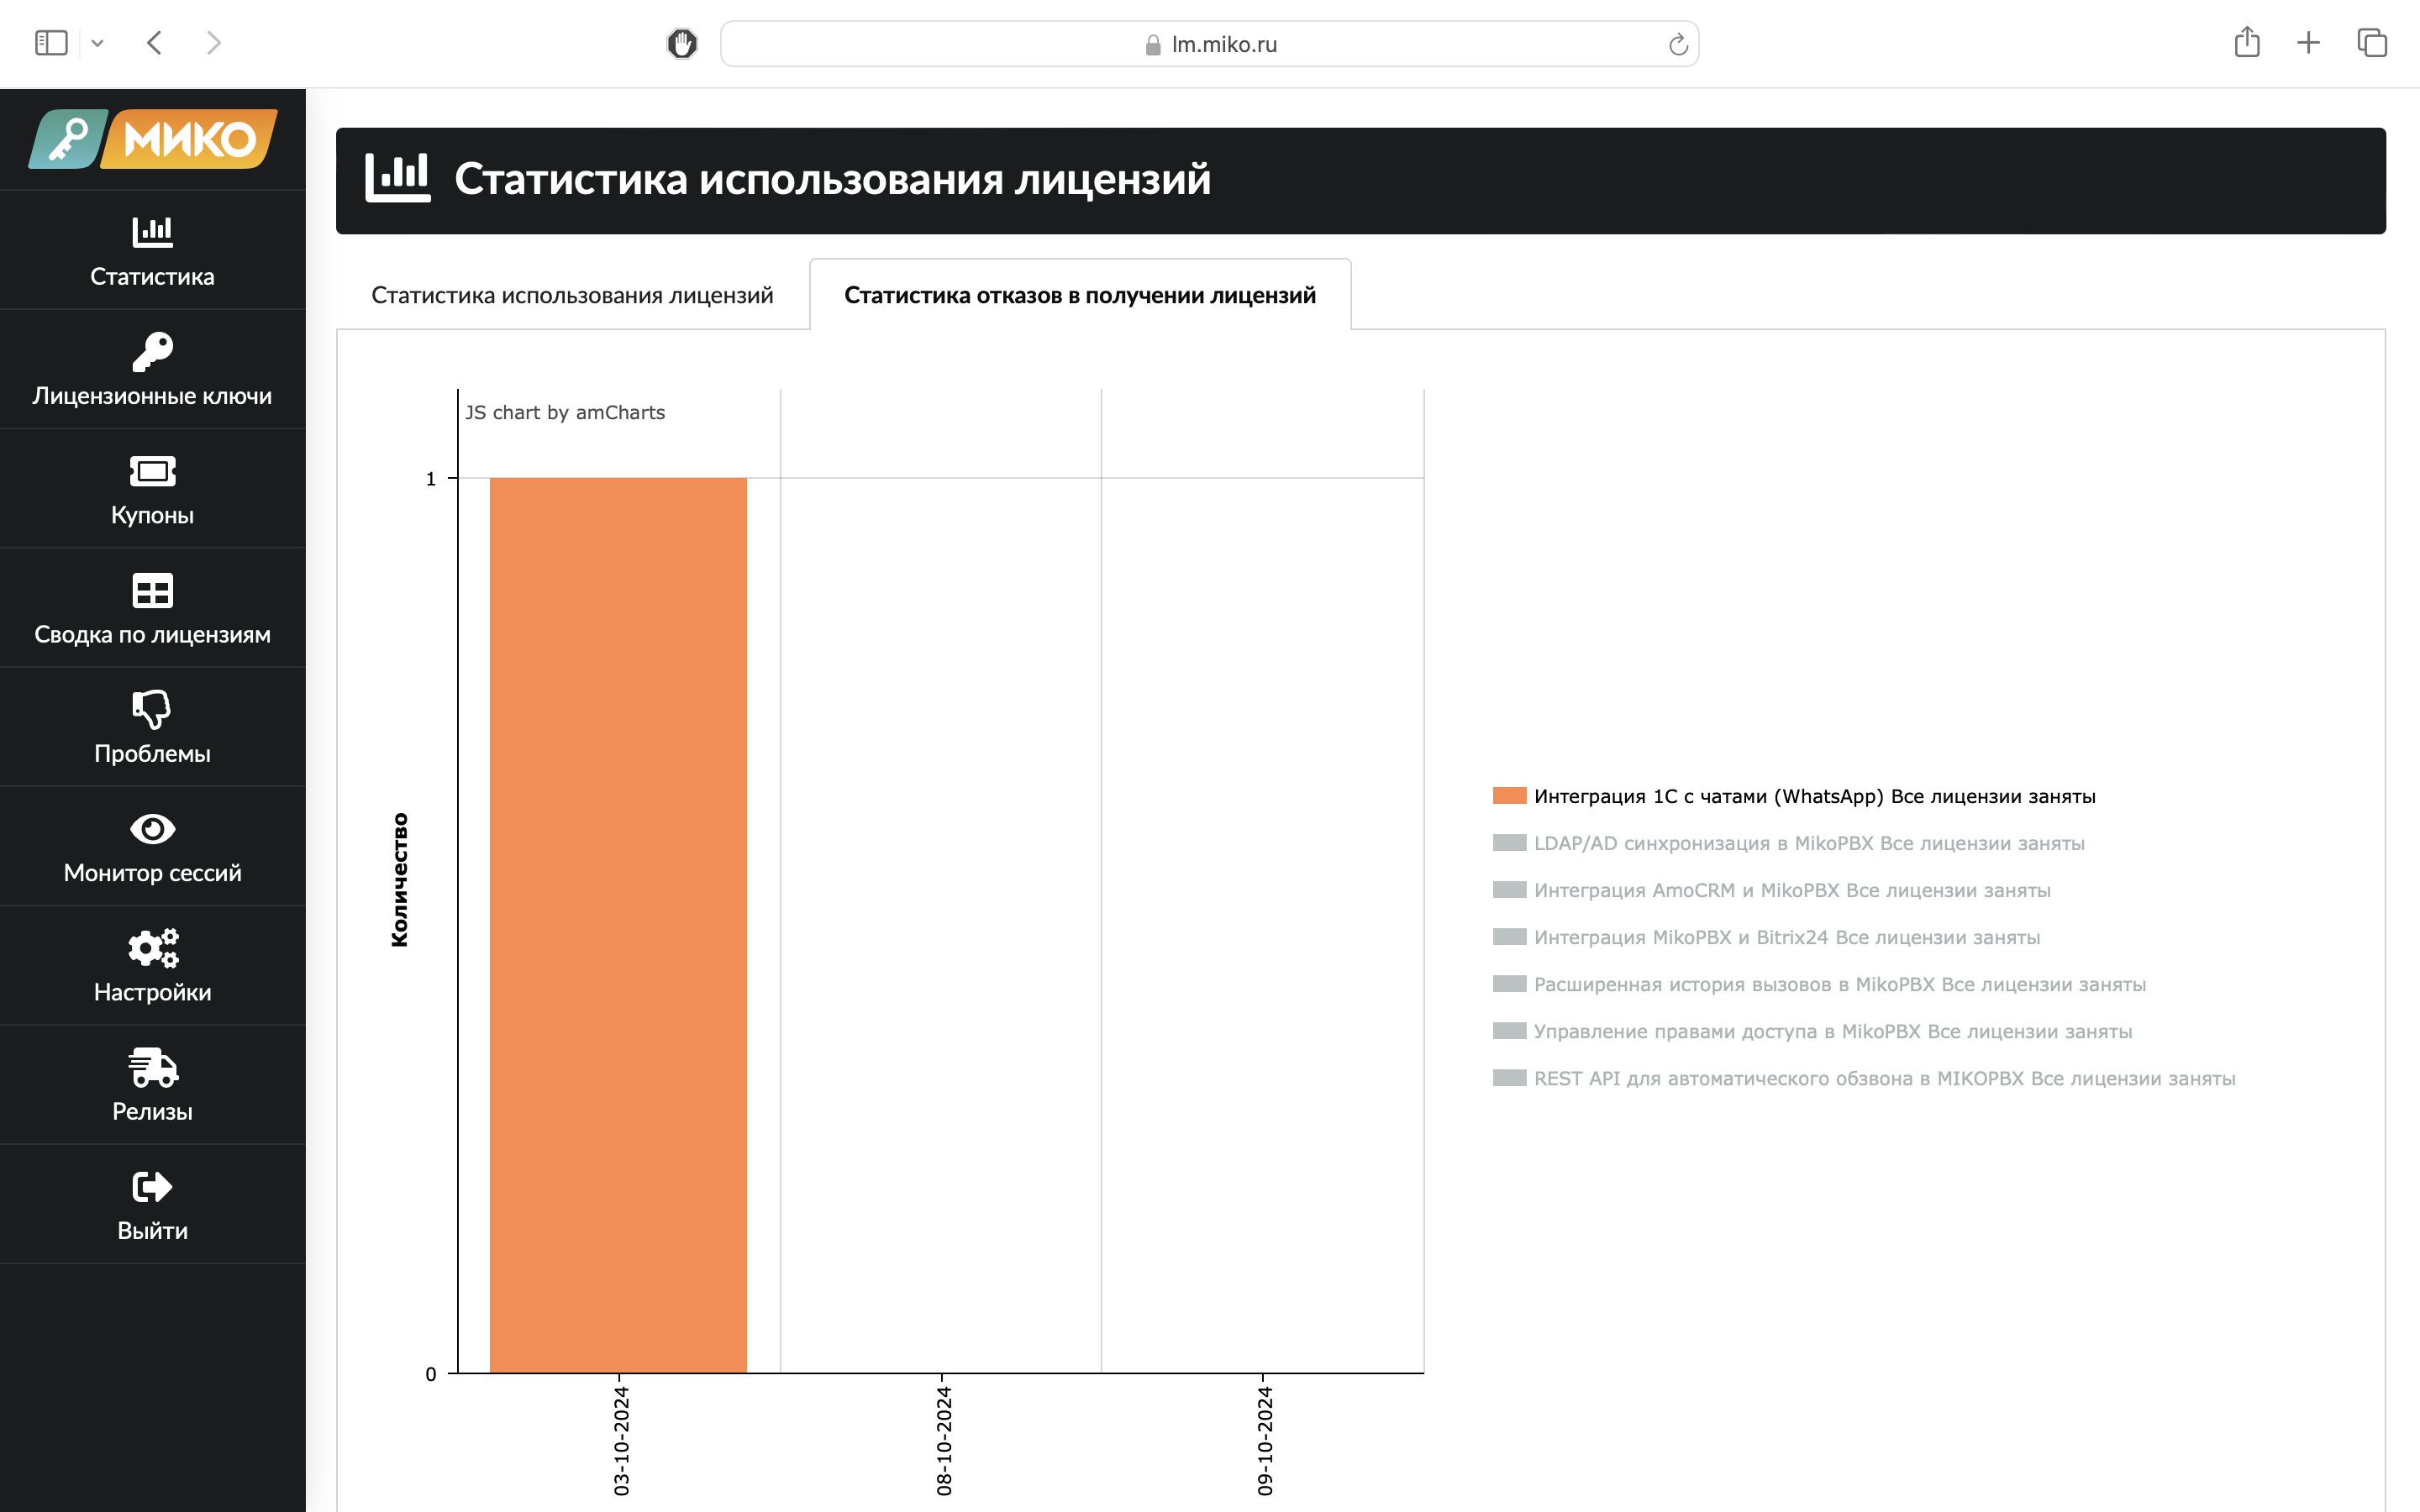Screen dimensions: 2420x1512
Task: Click grey swatch for Расширенная история вызовов
Action: [1509, 984]
